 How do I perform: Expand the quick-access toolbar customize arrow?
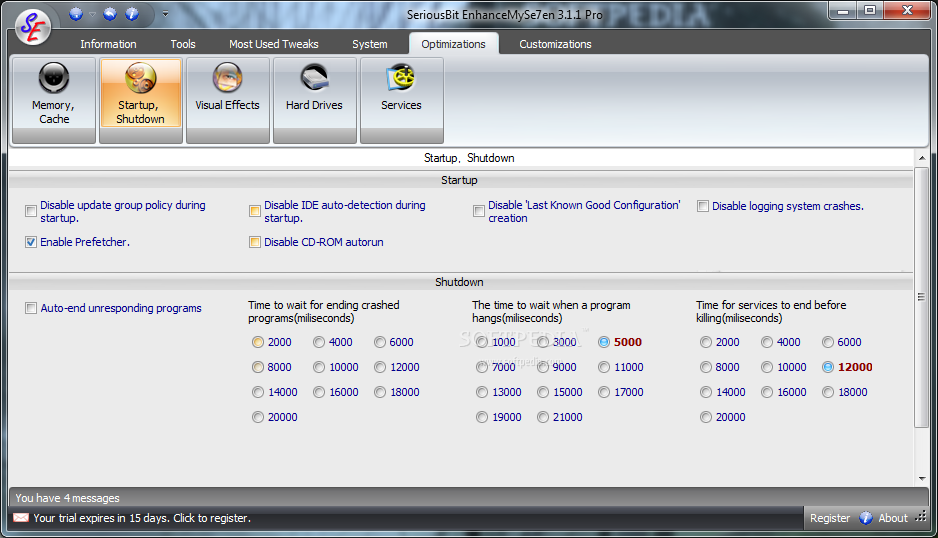click(165, 14)
